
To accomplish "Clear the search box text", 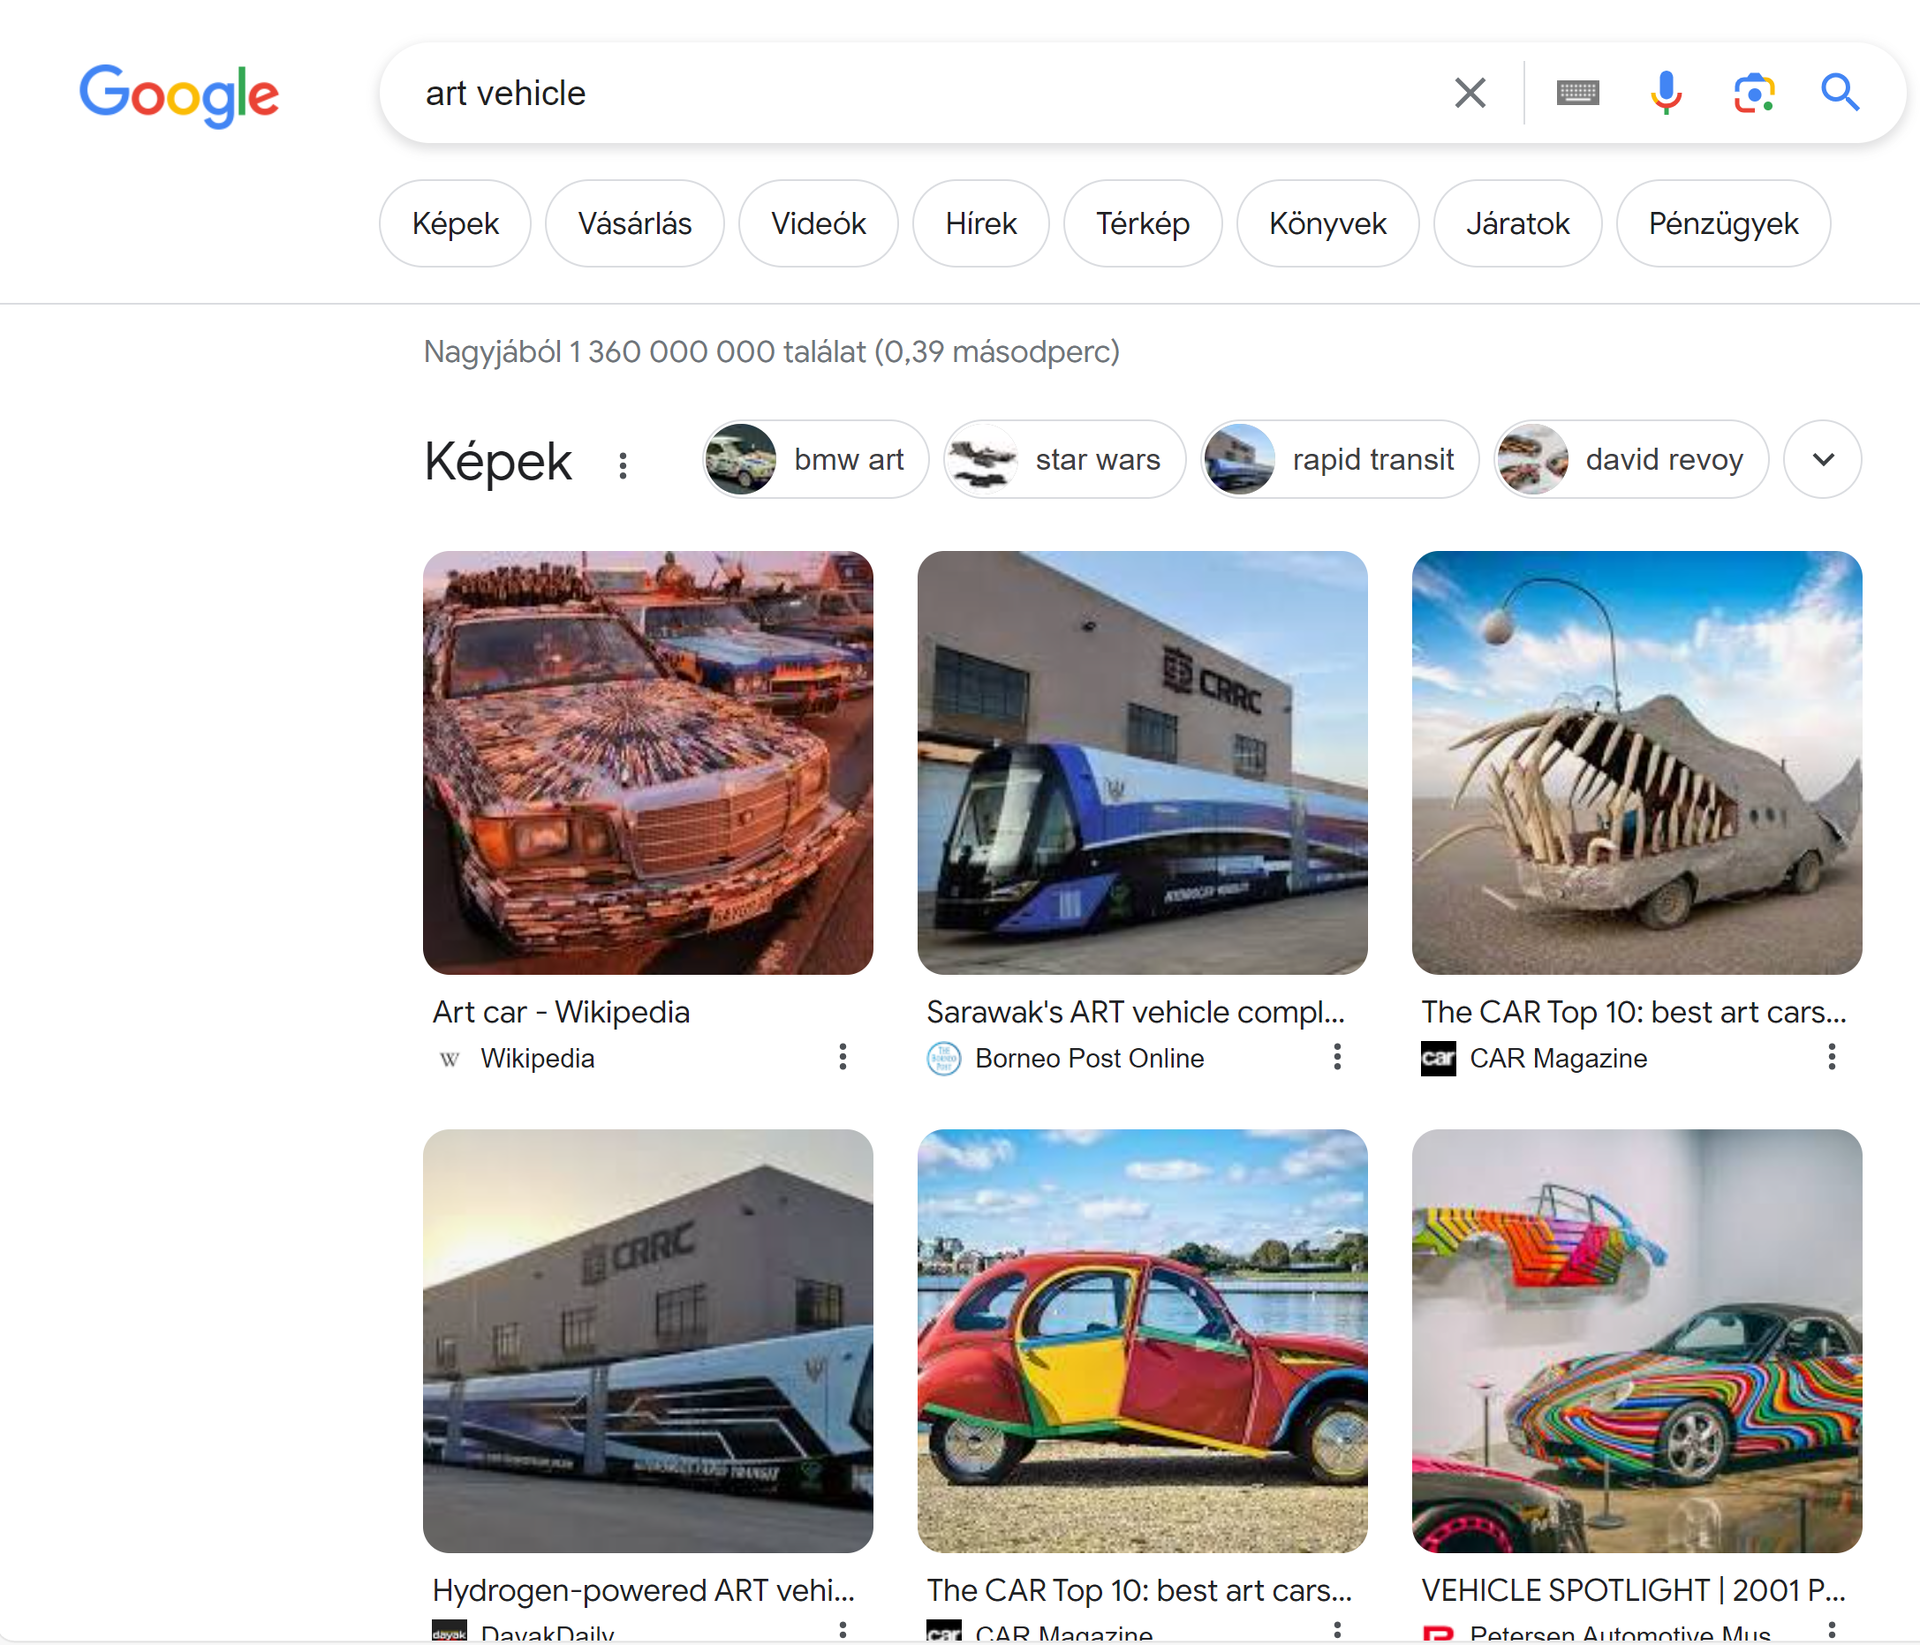I will [1469, 93].
